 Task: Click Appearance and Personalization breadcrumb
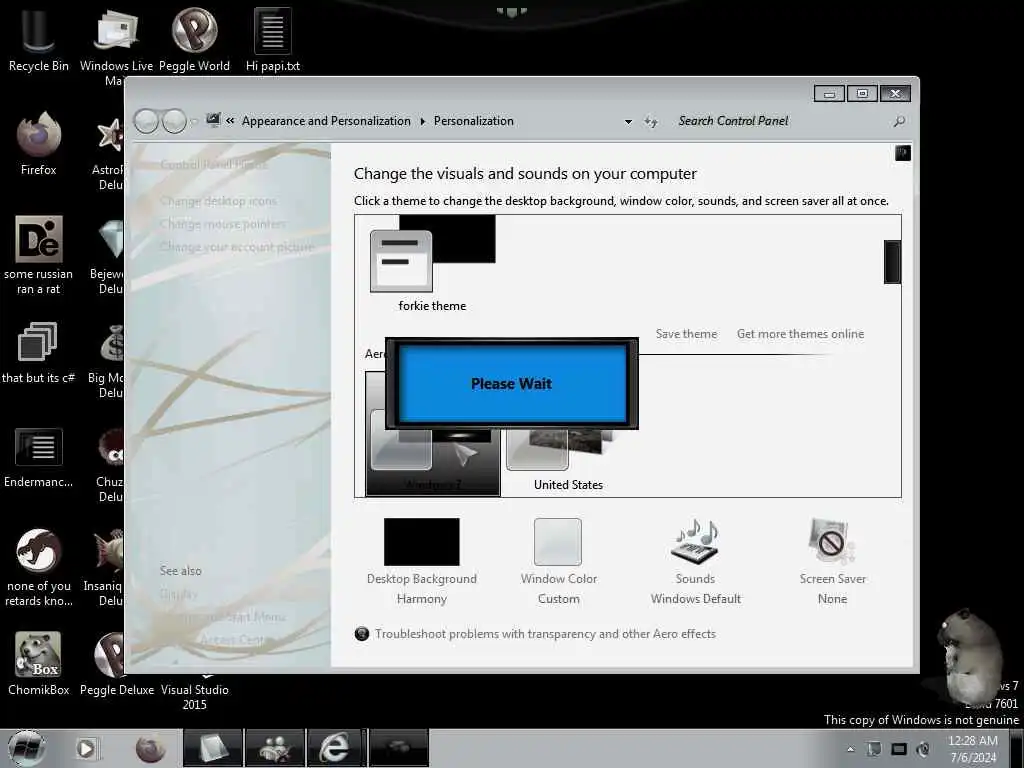pos(326,121)
